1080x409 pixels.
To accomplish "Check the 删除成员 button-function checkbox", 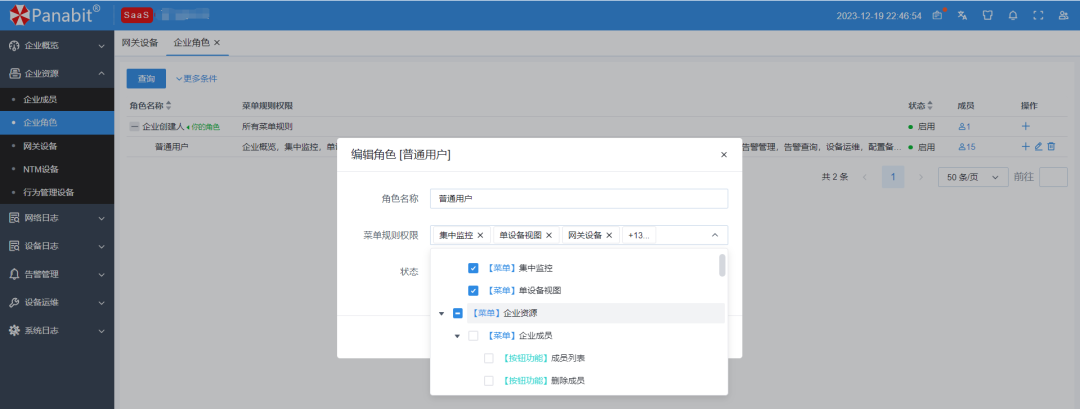I will [489, 381].
